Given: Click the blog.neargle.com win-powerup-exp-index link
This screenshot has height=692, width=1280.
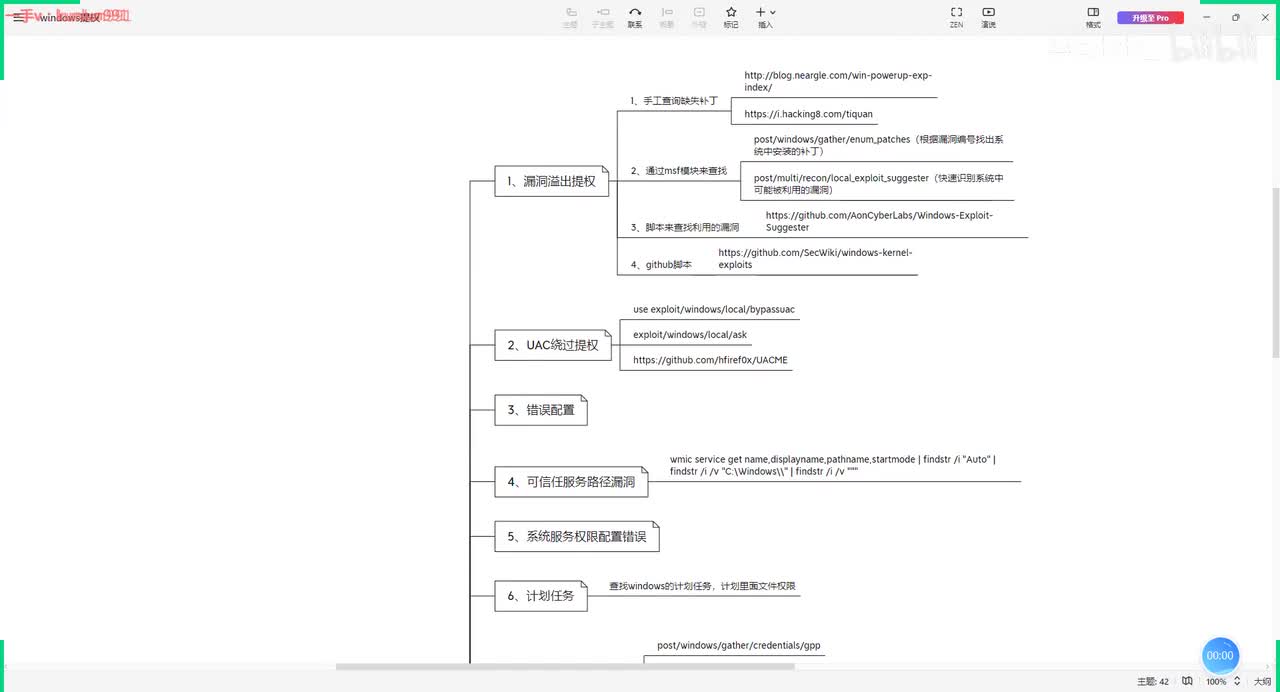Looking at the screenshot, I should click(x=838, y=81).
